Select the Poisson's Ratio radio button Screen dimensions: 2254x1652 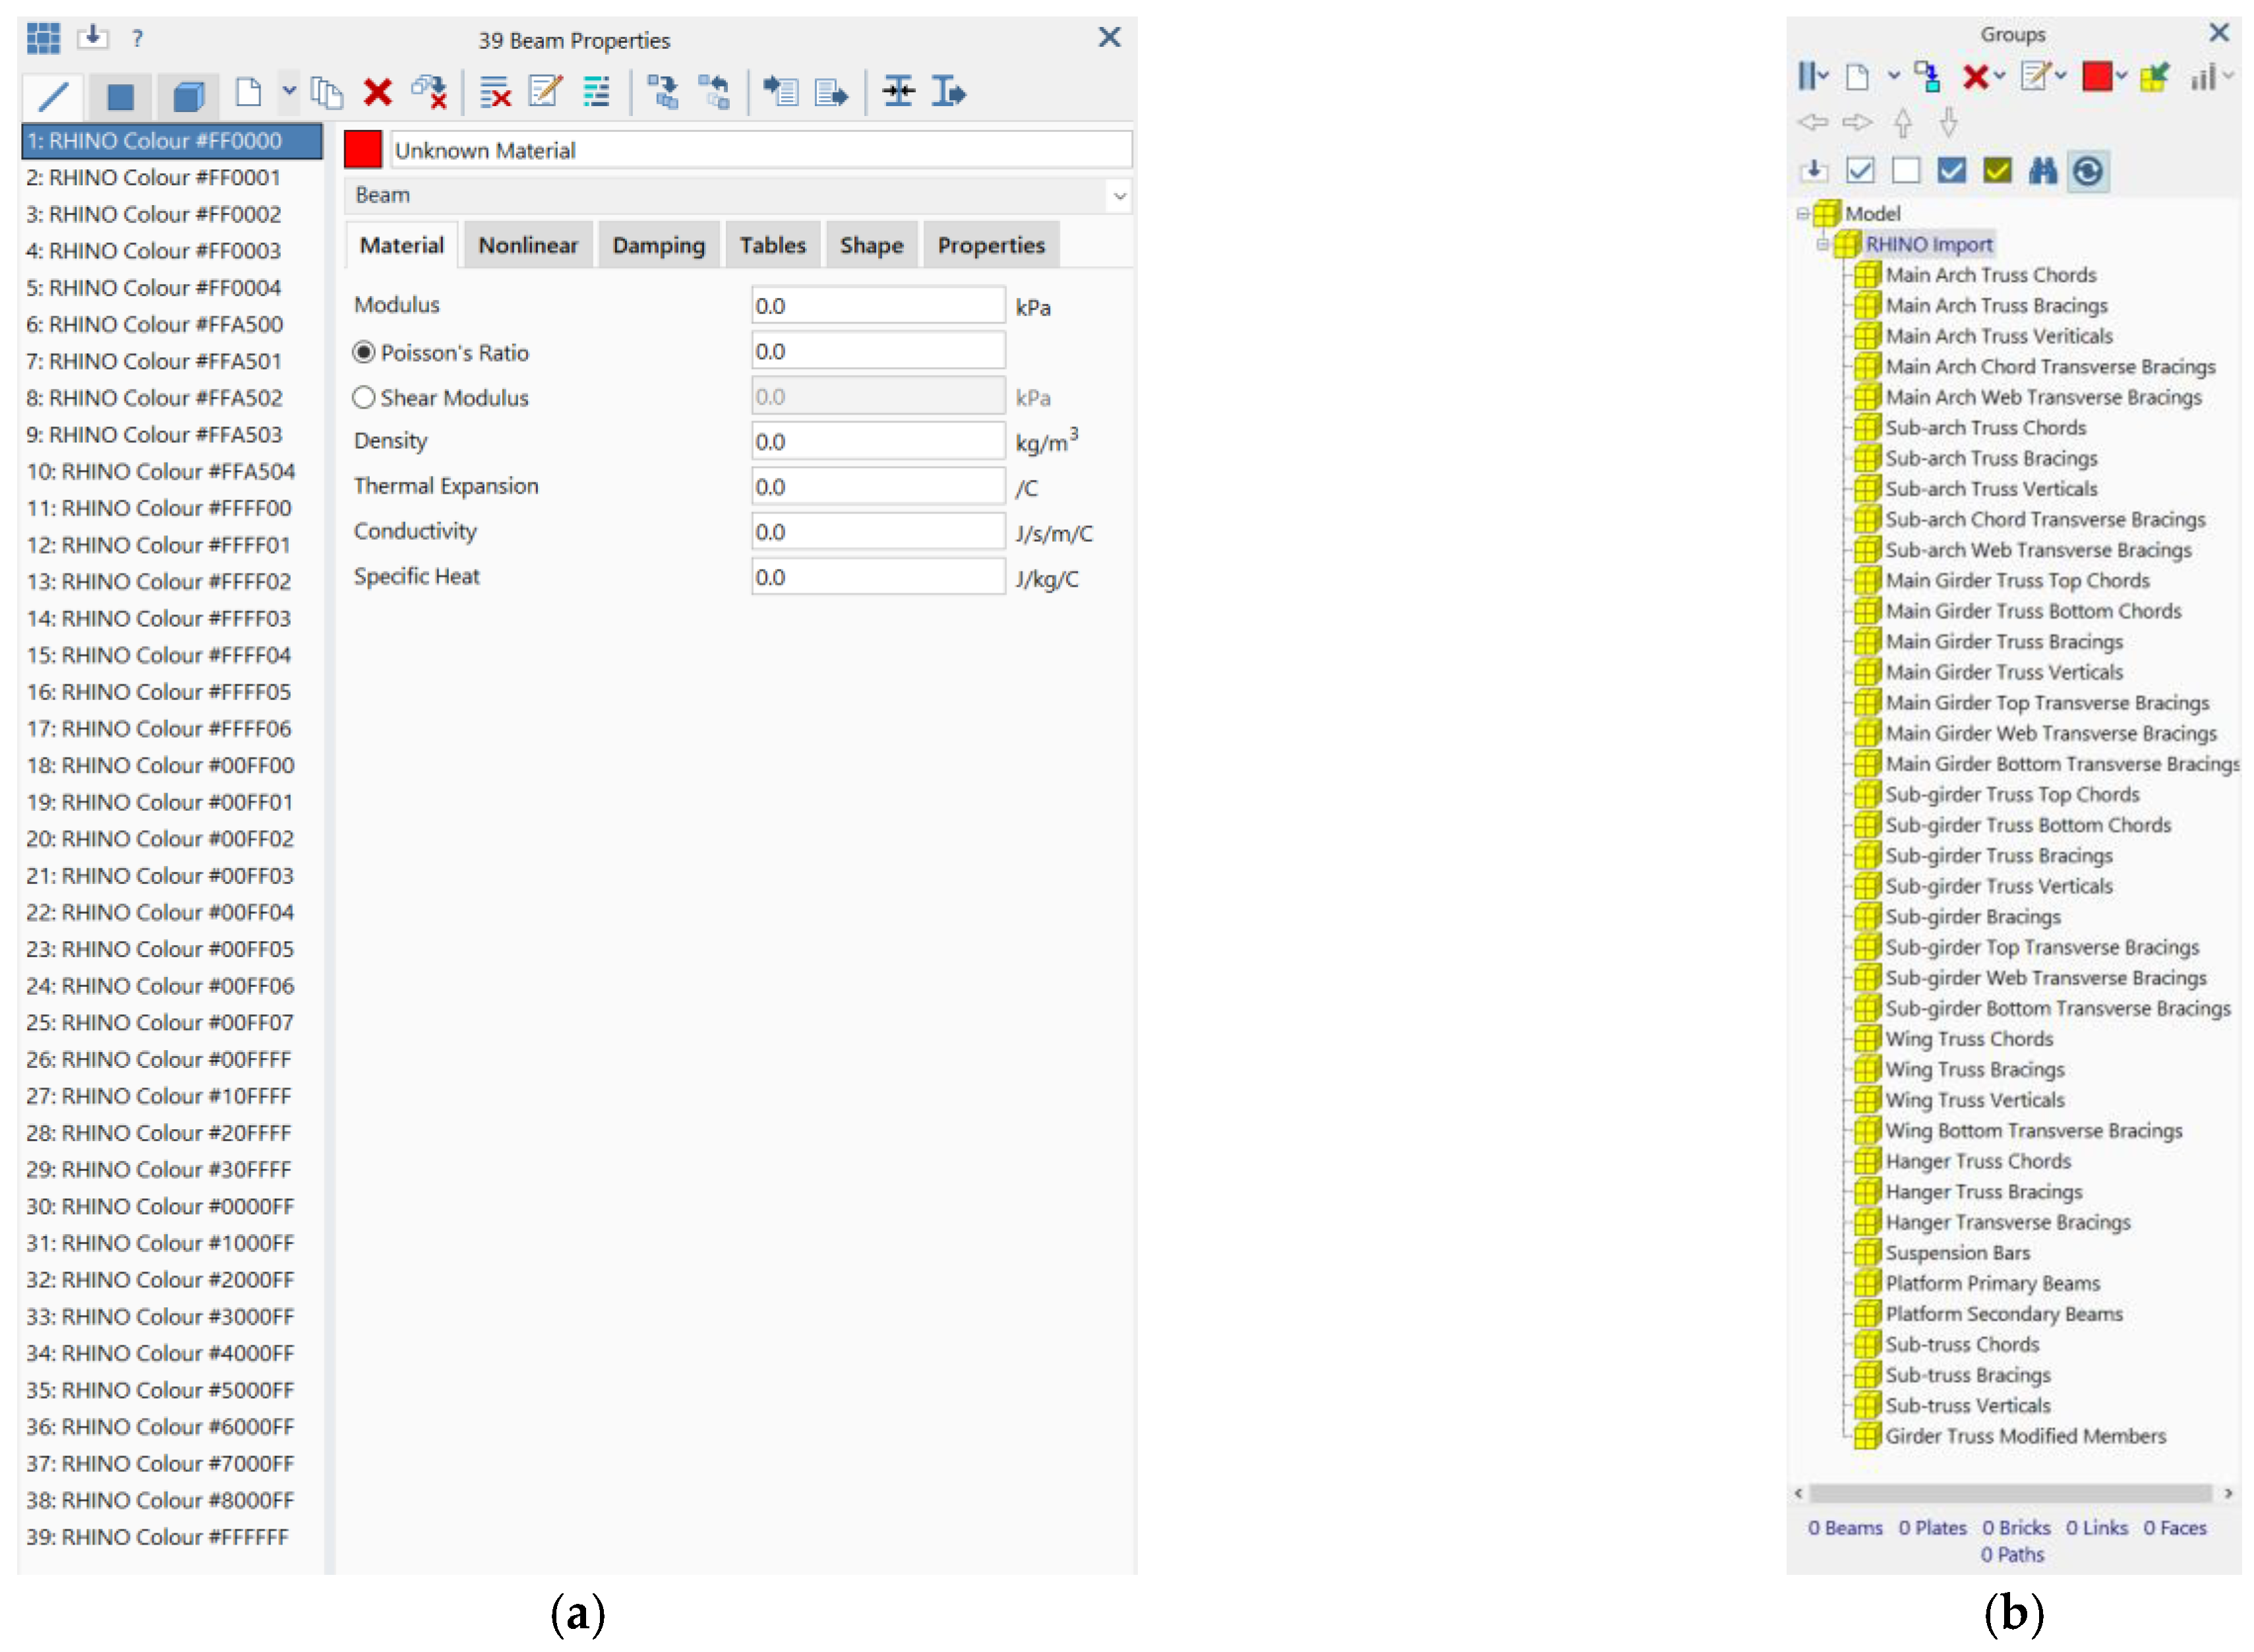coord(364,352)
